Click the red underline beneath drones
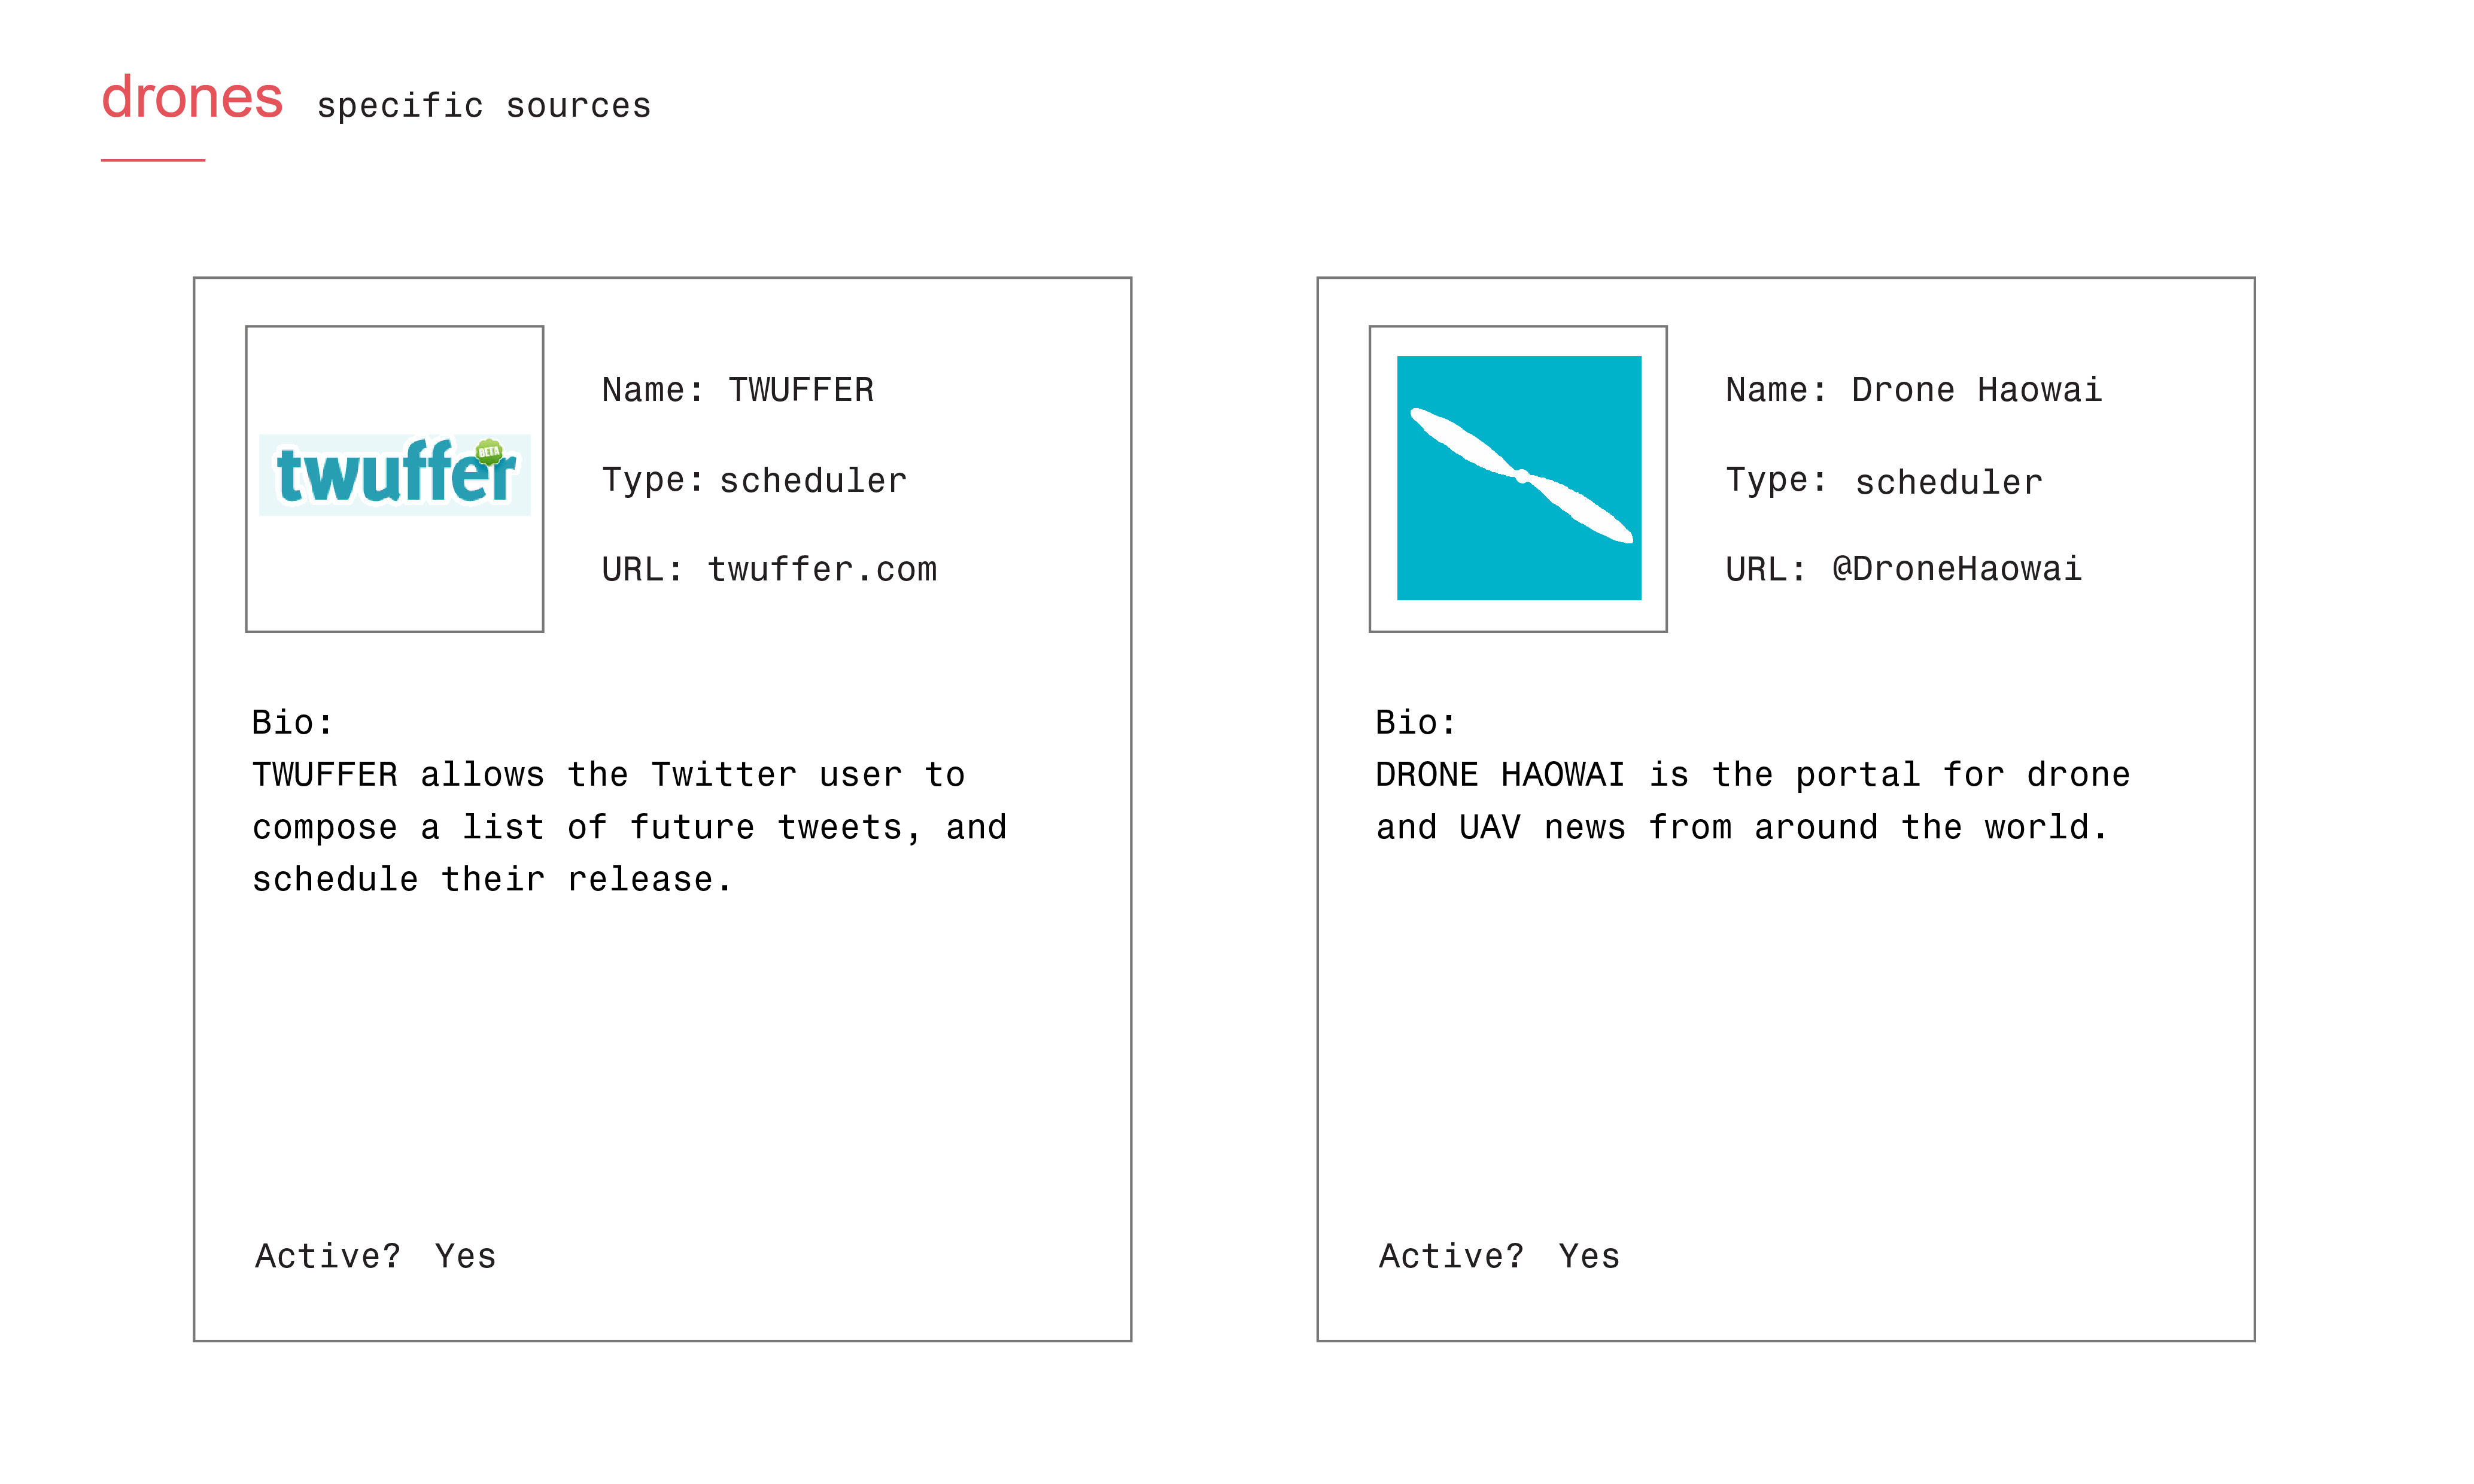The width and height of the screenshot is (2474, 1484). [x=153, y=160]
